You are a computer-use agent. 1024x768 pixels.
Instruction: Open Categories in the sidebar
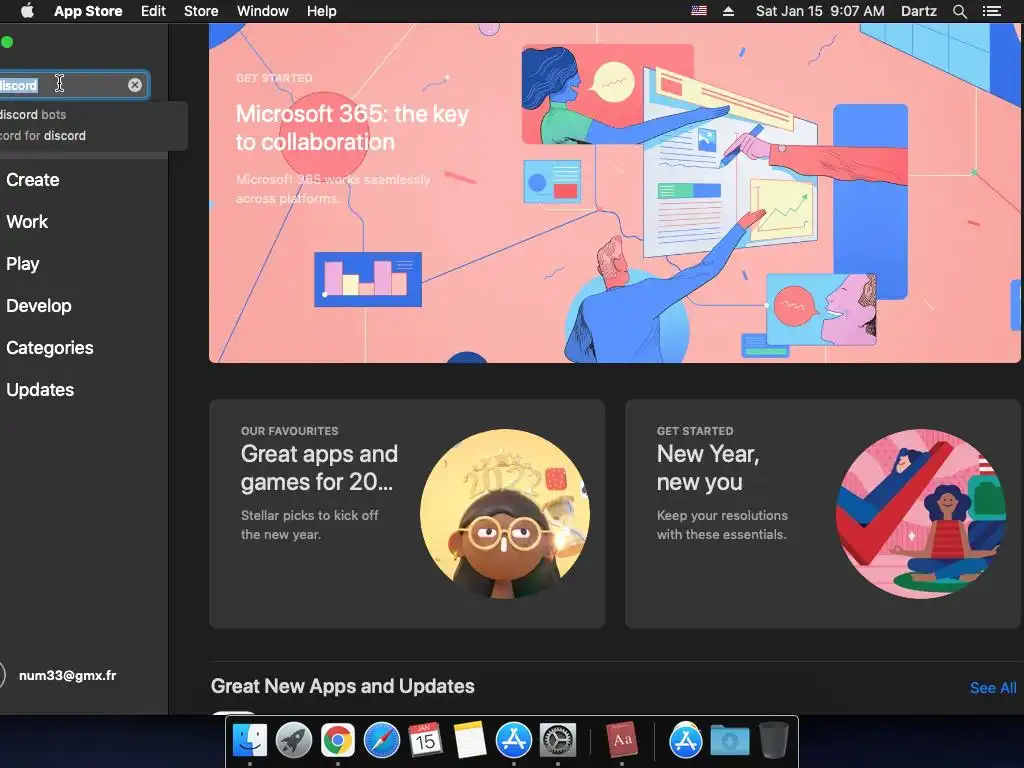(50, 347)
